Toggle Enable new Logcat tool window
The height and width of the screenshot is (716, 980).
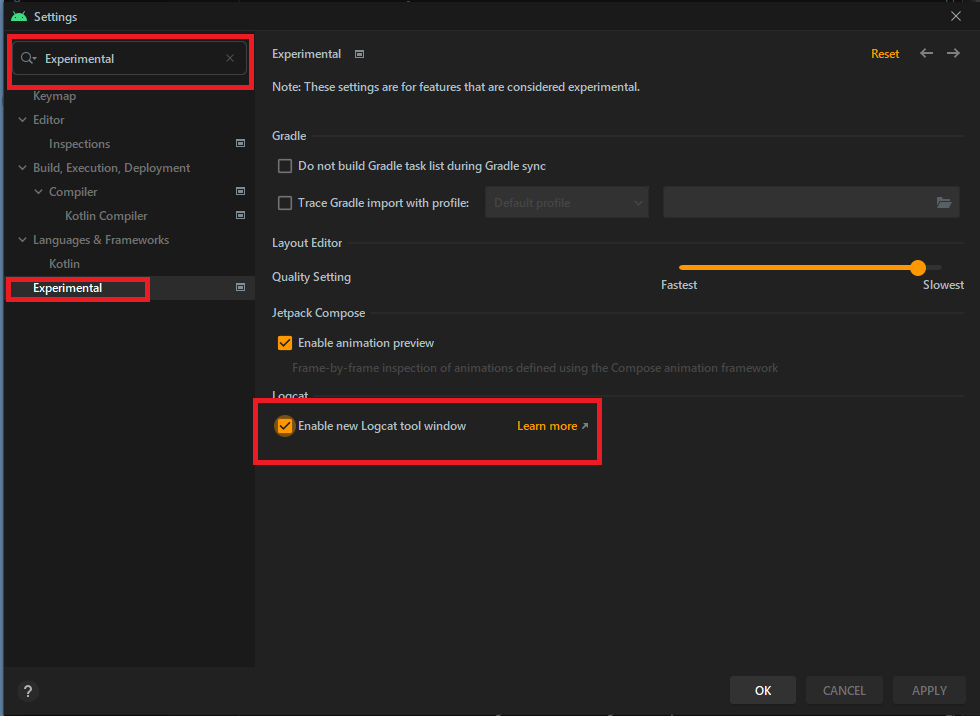285,426
